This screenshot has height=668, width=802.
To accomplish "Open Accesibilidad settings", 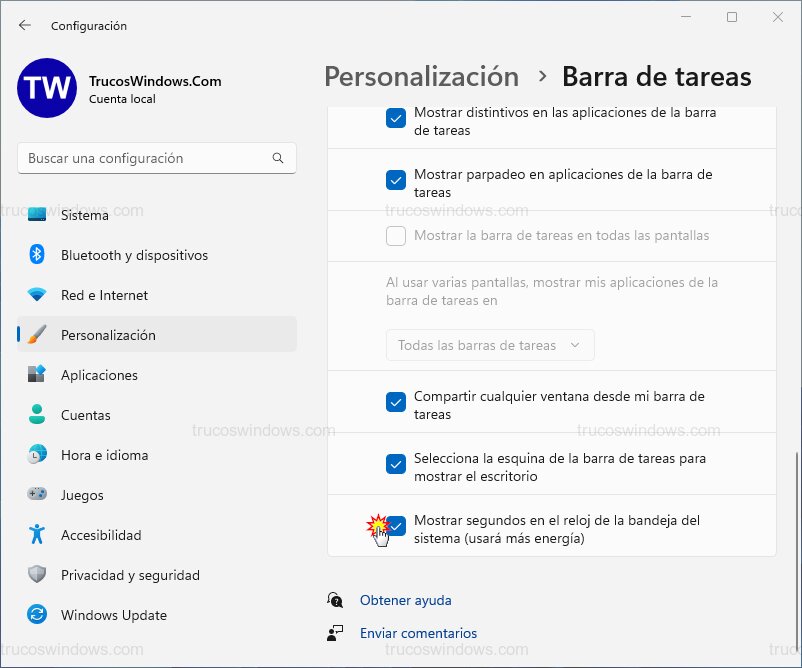I will click(x=99, y=534).
